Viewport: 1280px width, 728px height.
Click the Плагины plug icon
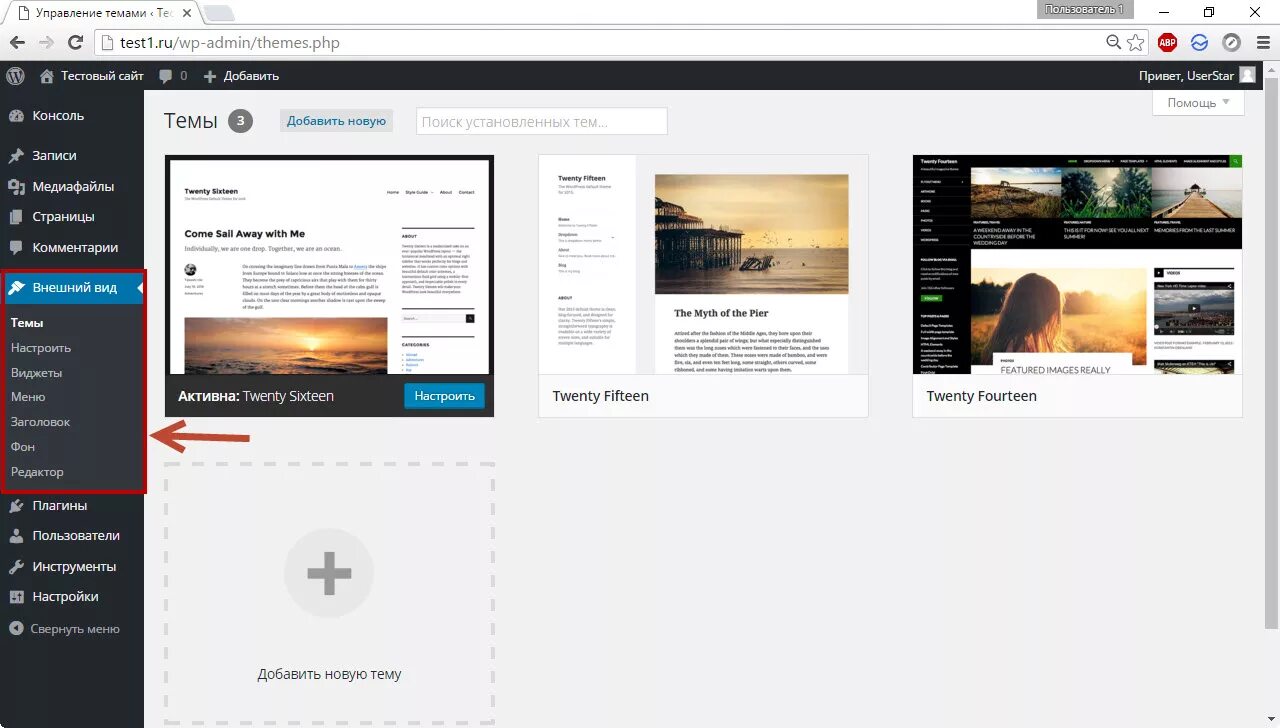16,506
